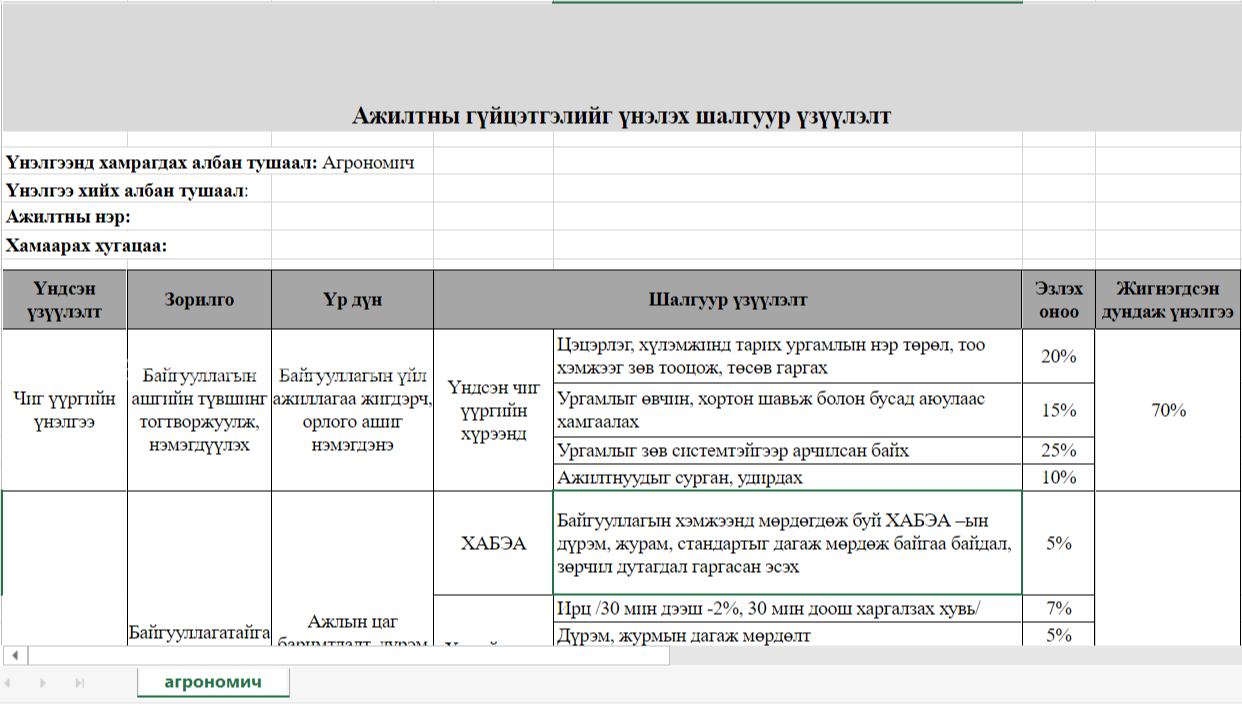Select the 'Үндсэн чиг үүргийн хүрээнд' cell
This screenshot has width=1242, height=713.
coord(493,410)
